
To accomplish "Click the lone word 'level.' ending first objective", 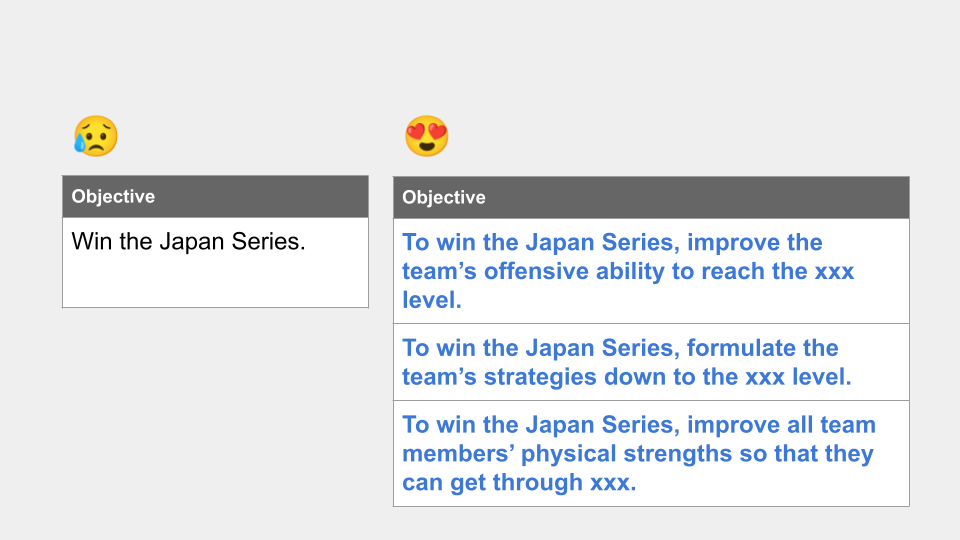I will 432,300.
